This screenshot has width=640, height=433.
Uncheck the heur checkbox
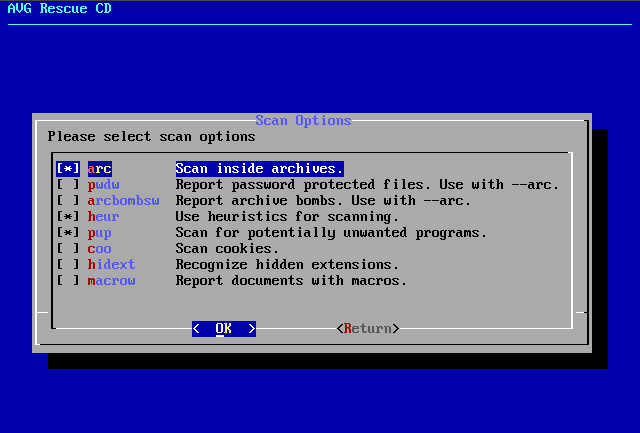coord(68,216)
